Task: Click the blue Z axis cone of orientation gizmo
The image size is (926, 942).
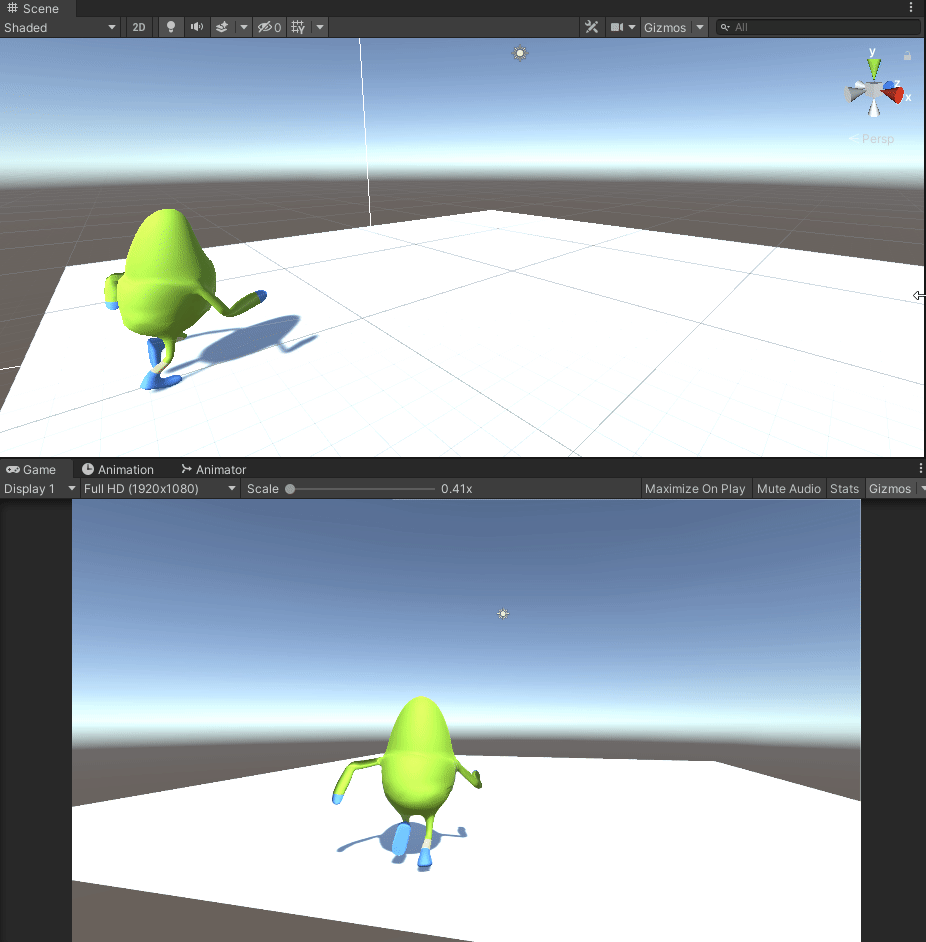Action: pyautogui.click(x=889, y=85)
